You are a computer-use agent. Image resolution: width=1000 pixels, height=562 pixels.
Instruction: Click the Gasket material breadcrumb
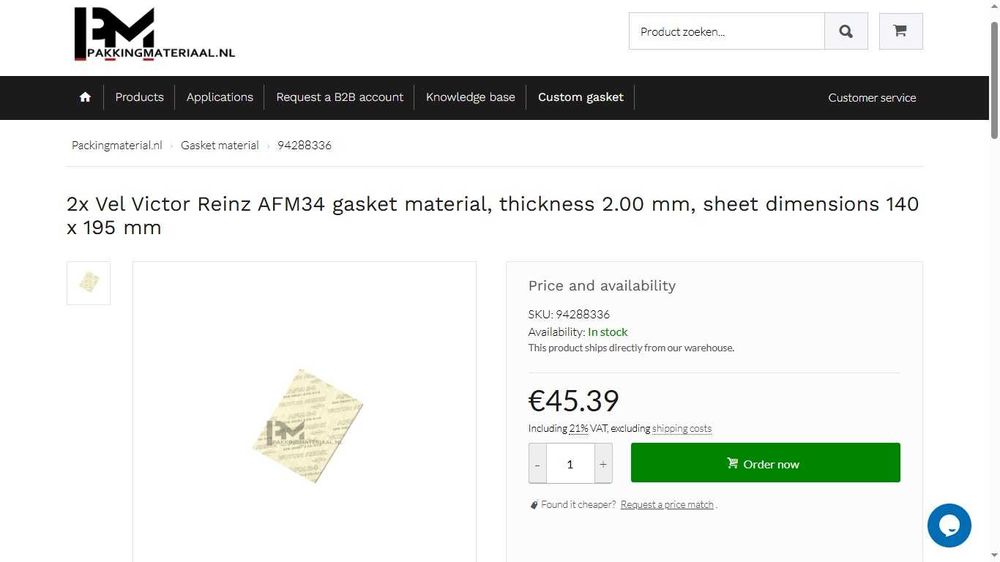point(220,145)
